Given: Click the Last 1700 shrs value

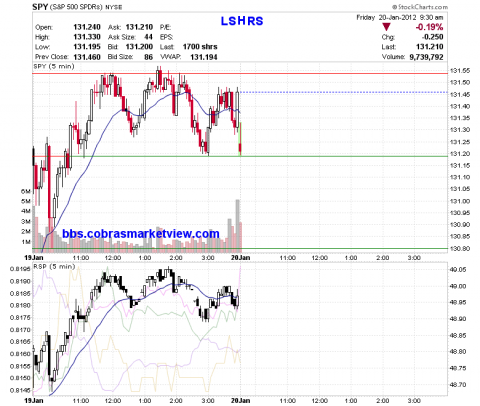Looking at the screenshot, I should 200,47.
